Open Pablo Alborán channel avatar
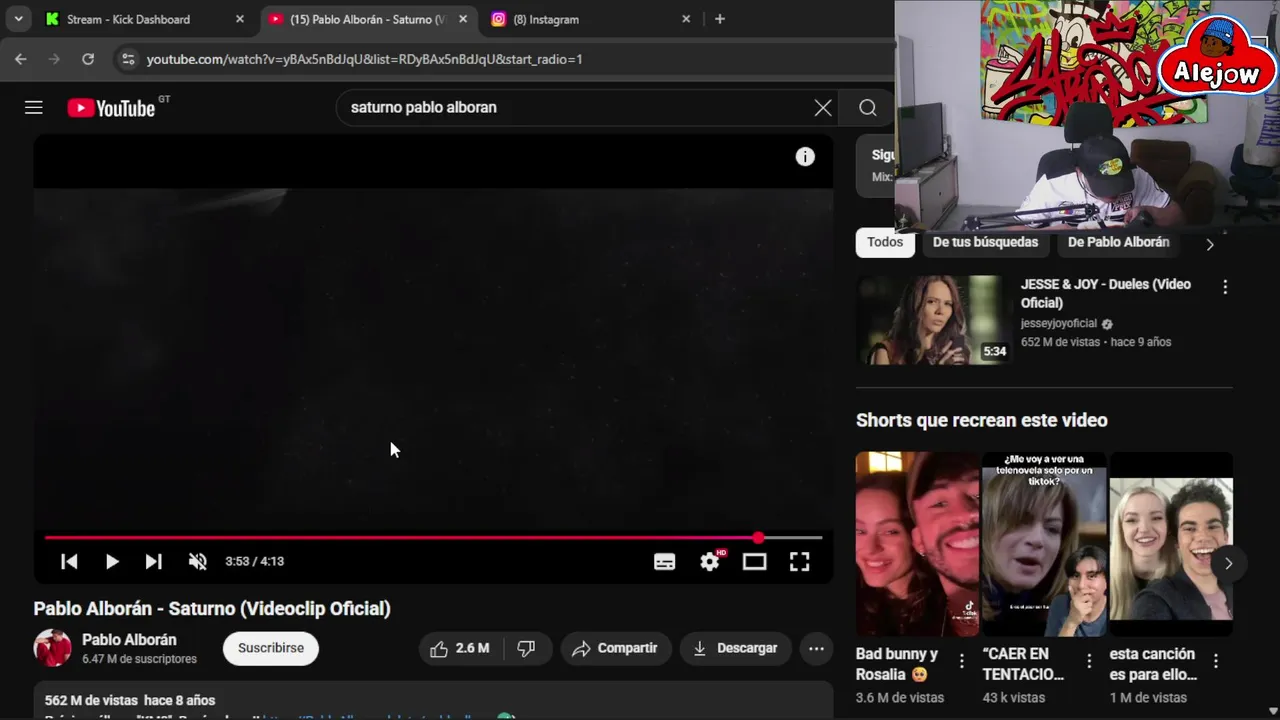The width and height of the screenshot is (1280, 720). tap(52, 649)
